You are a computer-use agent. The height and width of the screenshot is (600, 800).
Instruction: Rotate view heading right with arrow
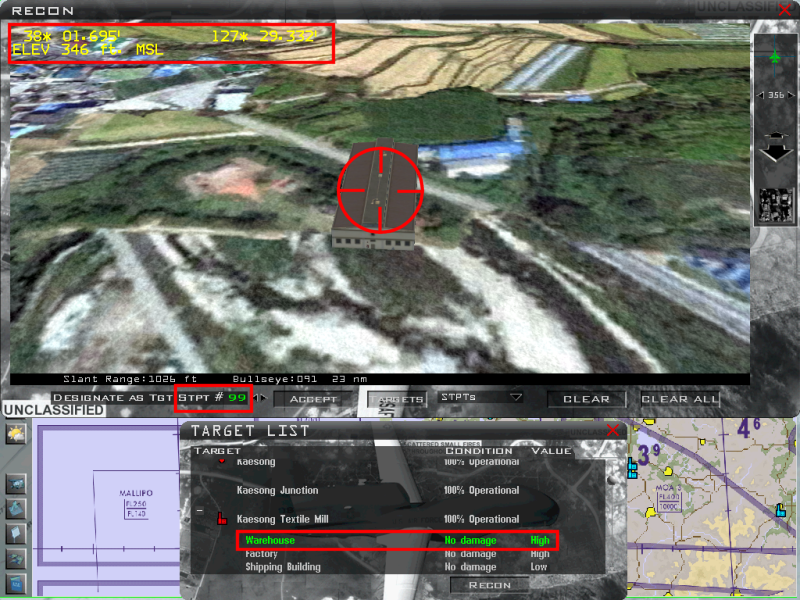coord(791,95)
